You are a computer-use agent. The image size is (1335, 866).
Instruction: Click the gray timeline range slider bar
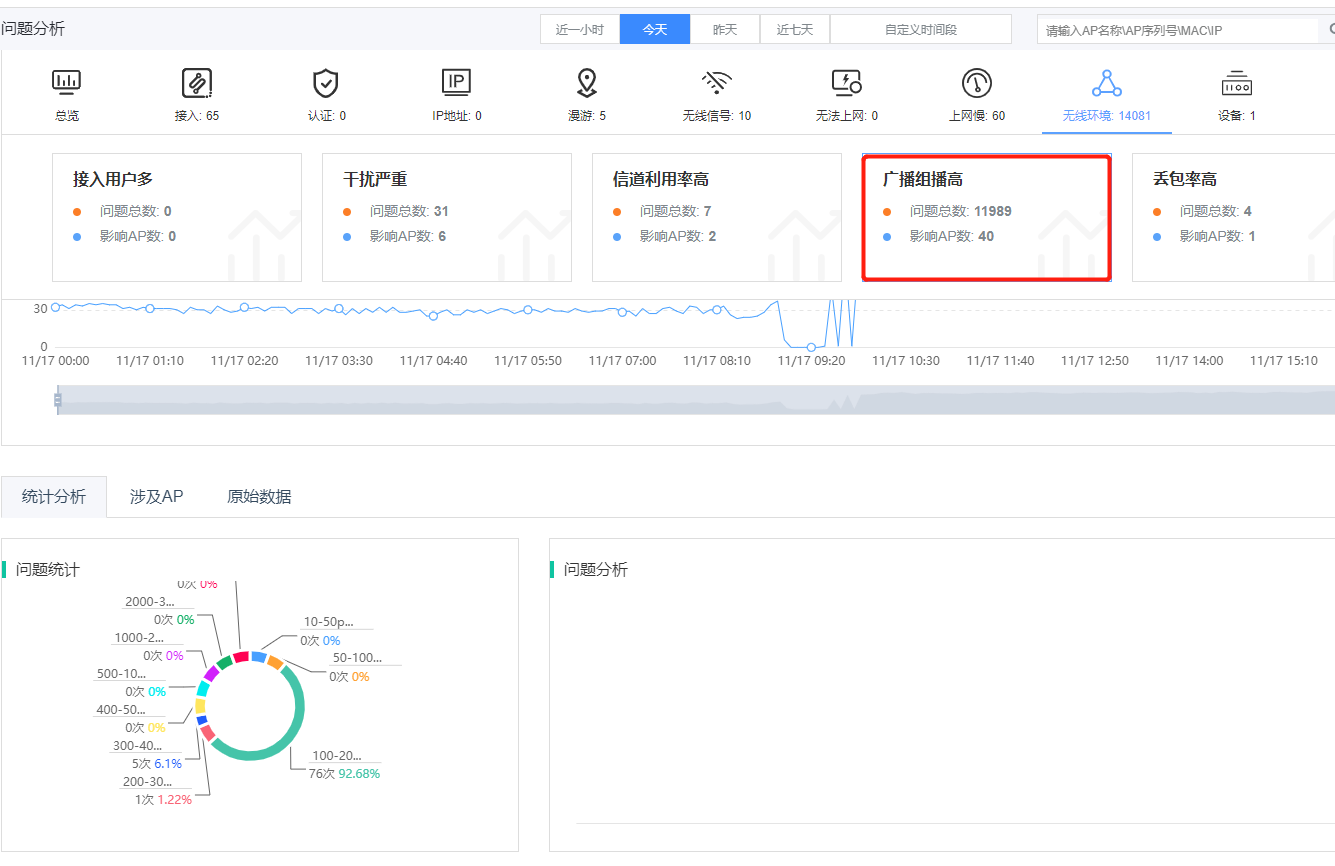click(696, 400)
